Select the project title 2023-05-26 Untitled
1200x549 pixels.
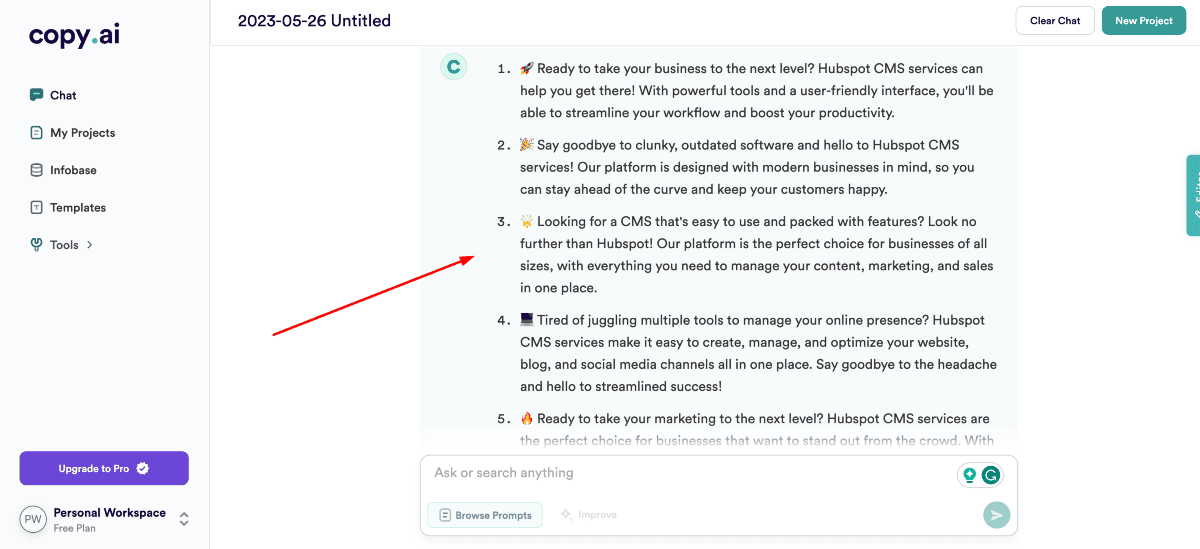pos(314,21)
